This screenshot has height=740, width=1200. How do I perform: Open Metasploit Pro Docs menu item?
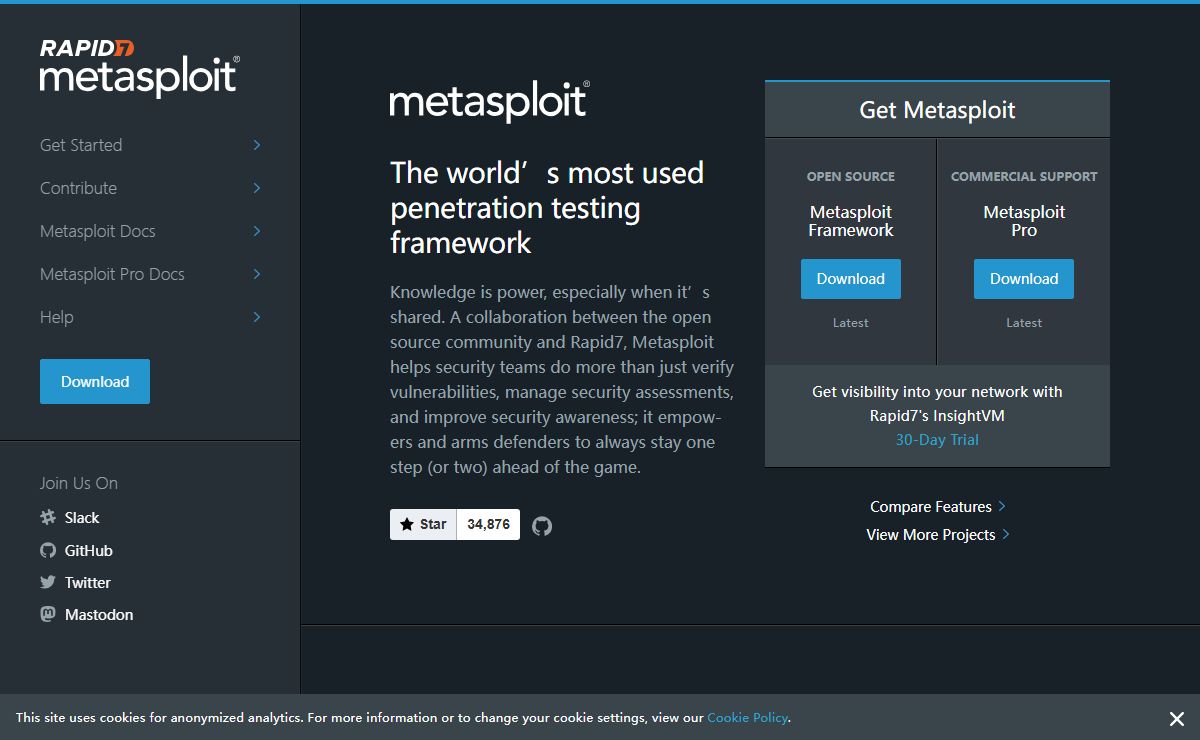(x=112, y=274)
